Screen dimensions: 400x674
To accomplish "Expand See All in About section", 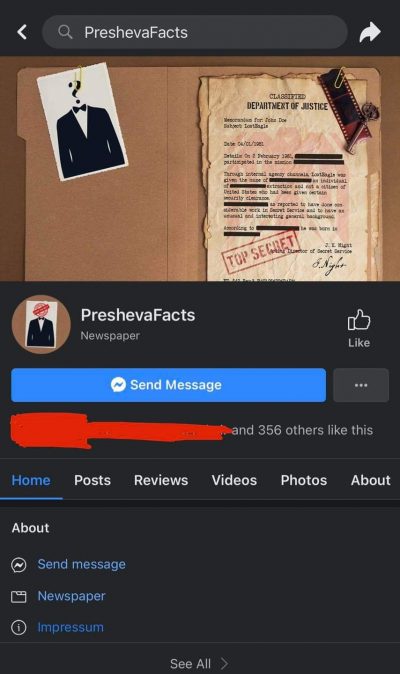I will click(200, 664).
